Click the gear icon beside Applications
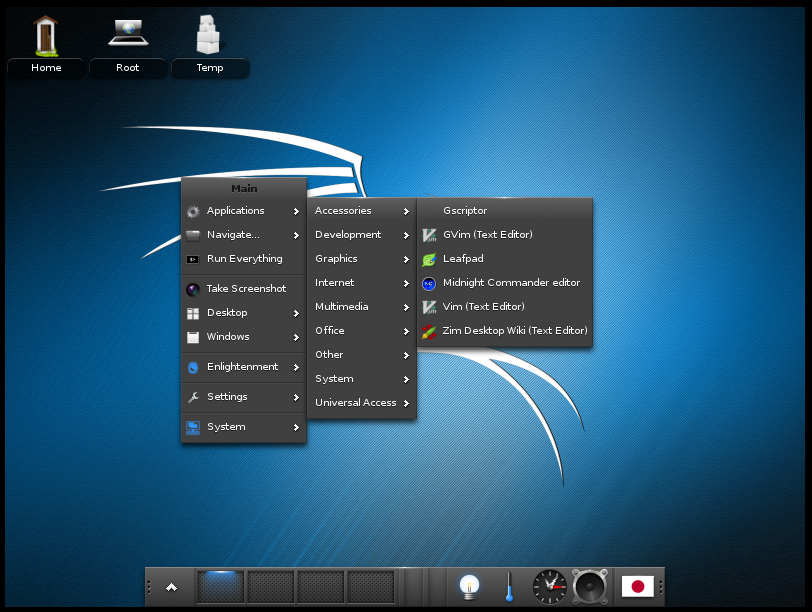This screenshot has width=812, height=612. pos(193,211)
